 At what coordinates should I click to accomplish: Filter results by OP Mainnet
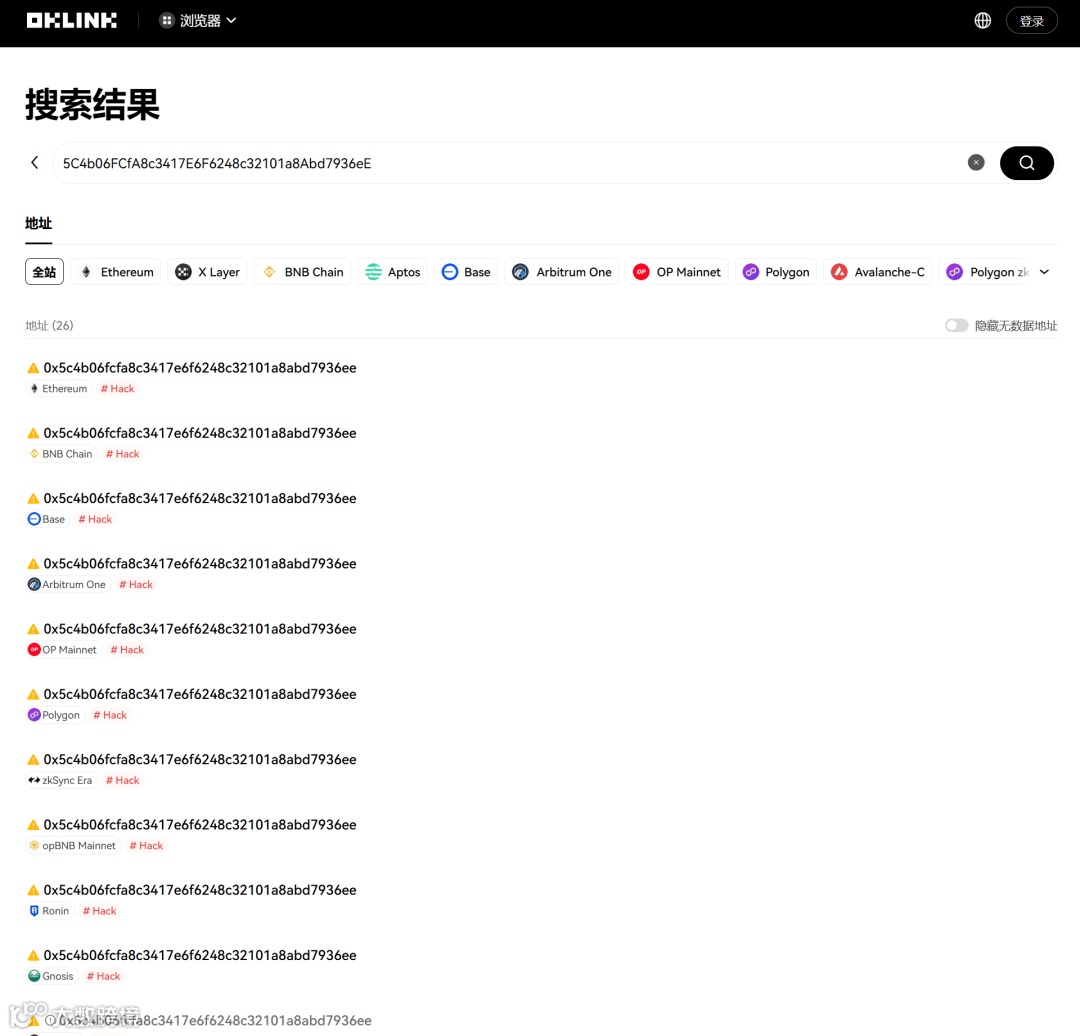tap(676, 271)
